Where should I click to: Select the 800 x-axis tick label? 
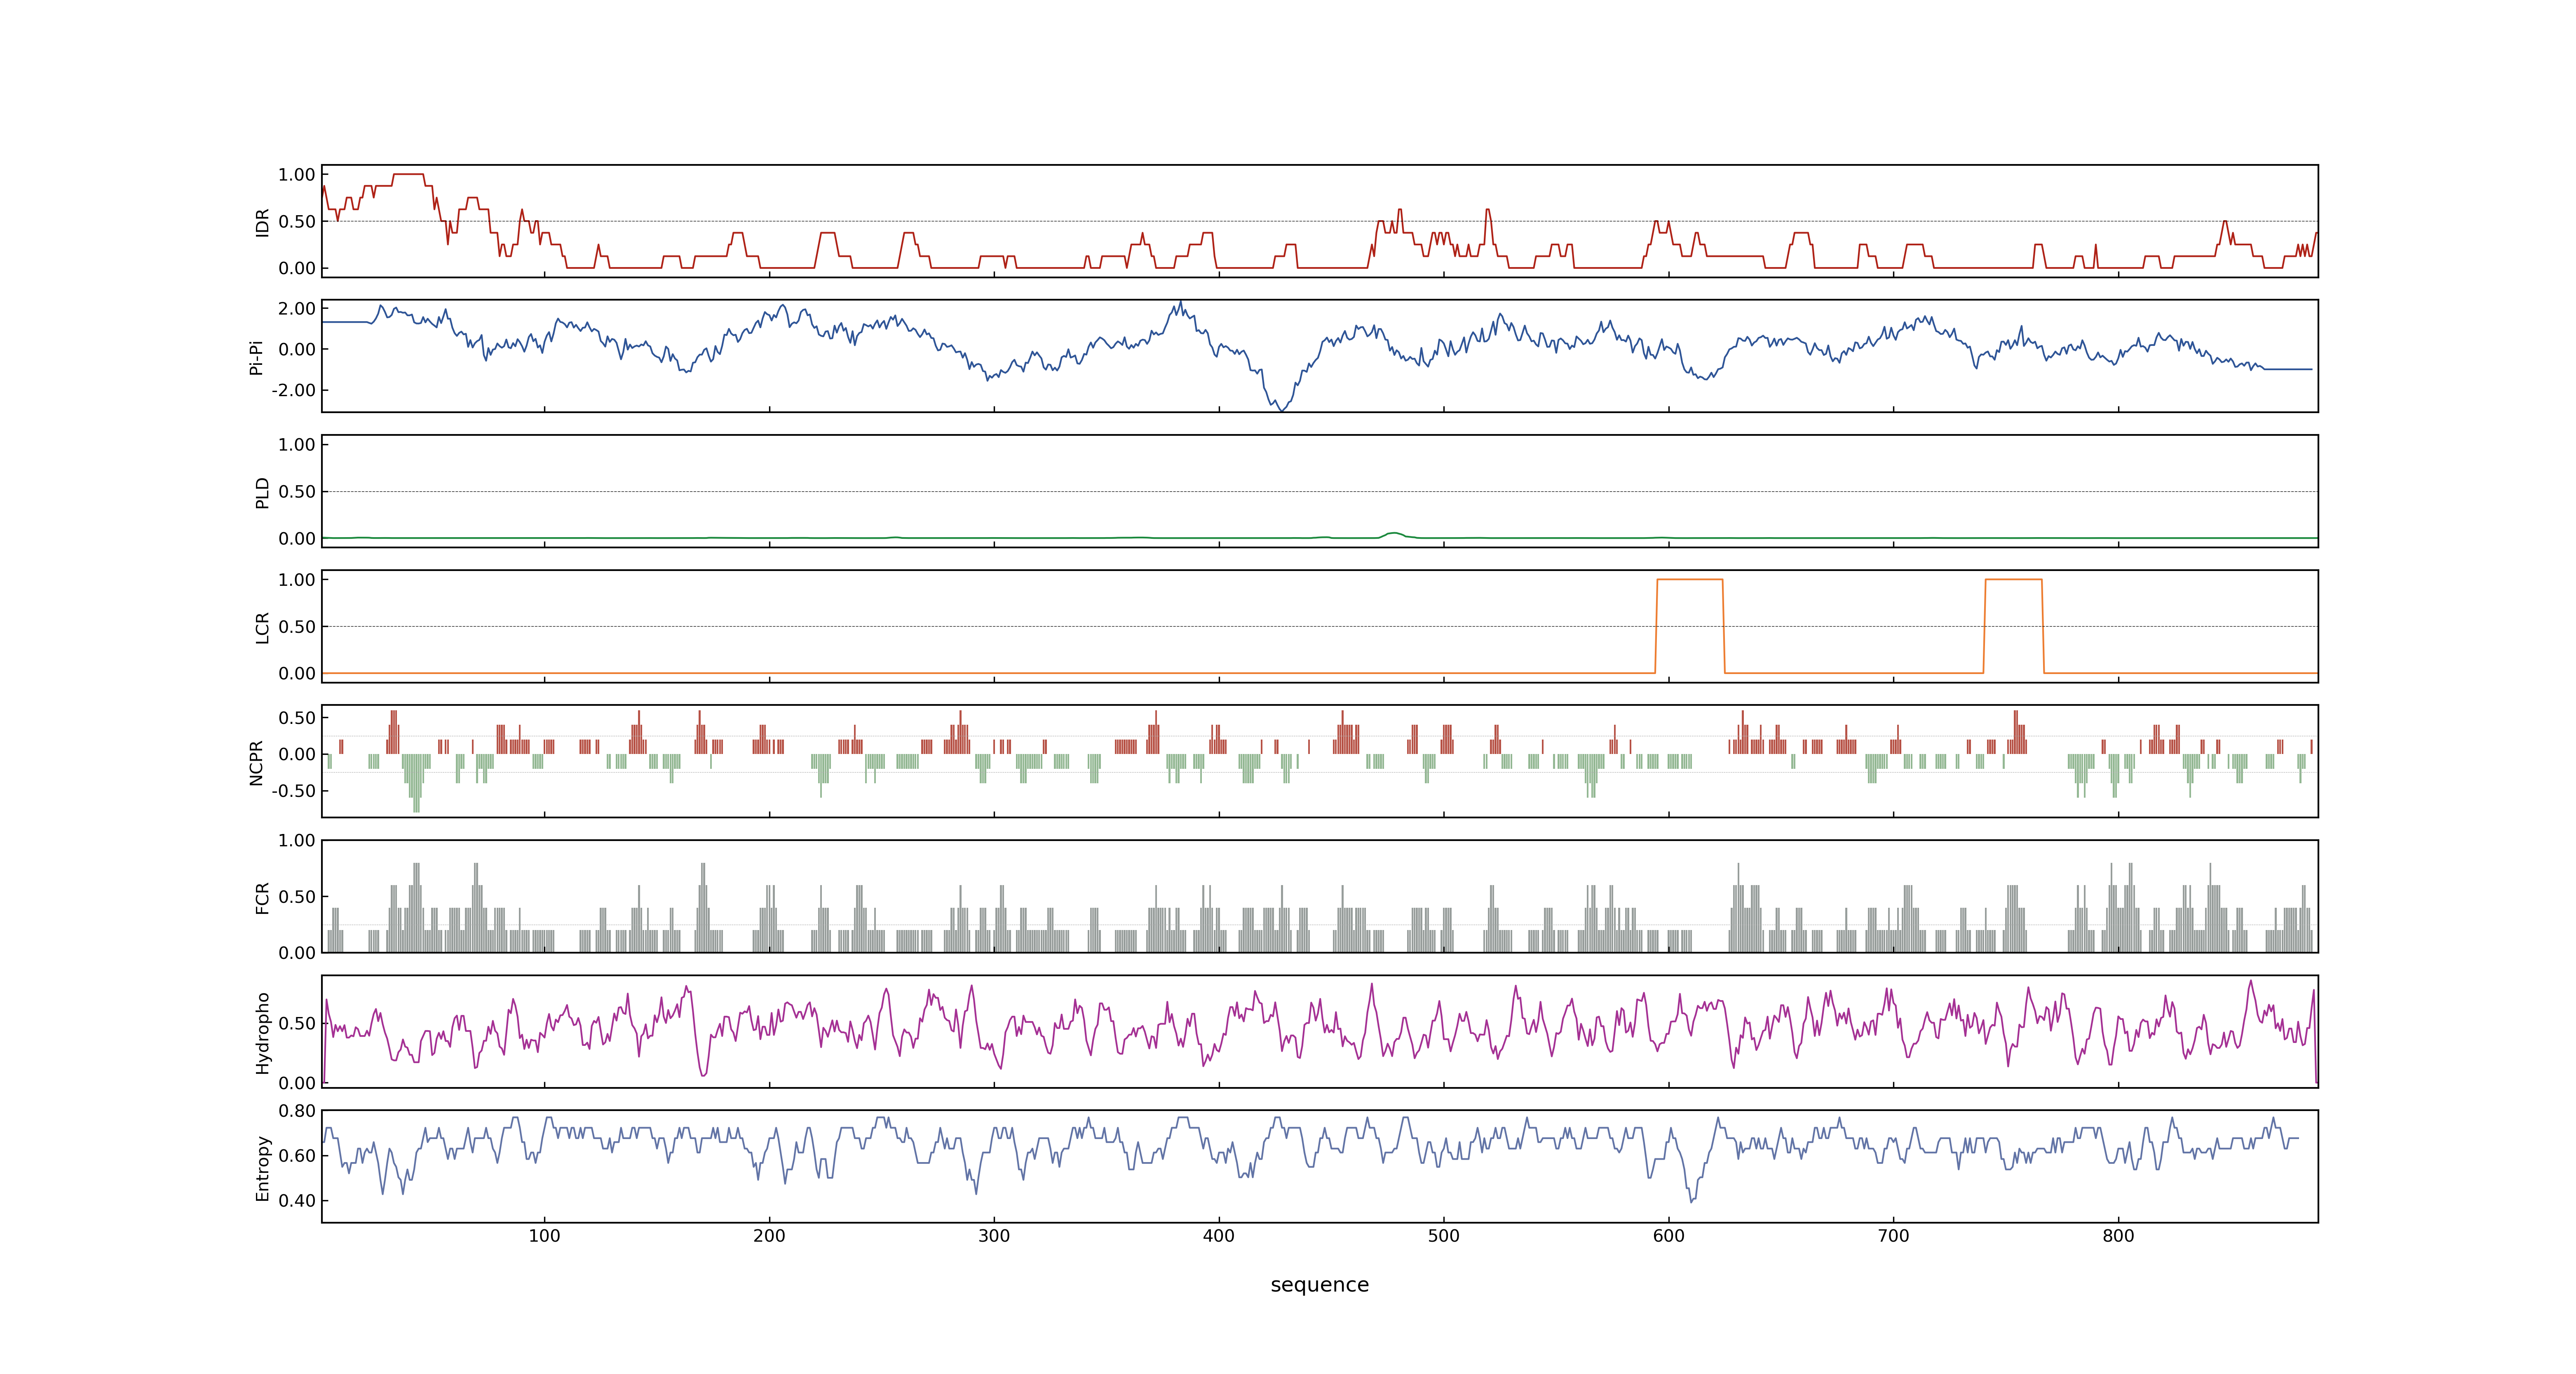(2118, 1236)
